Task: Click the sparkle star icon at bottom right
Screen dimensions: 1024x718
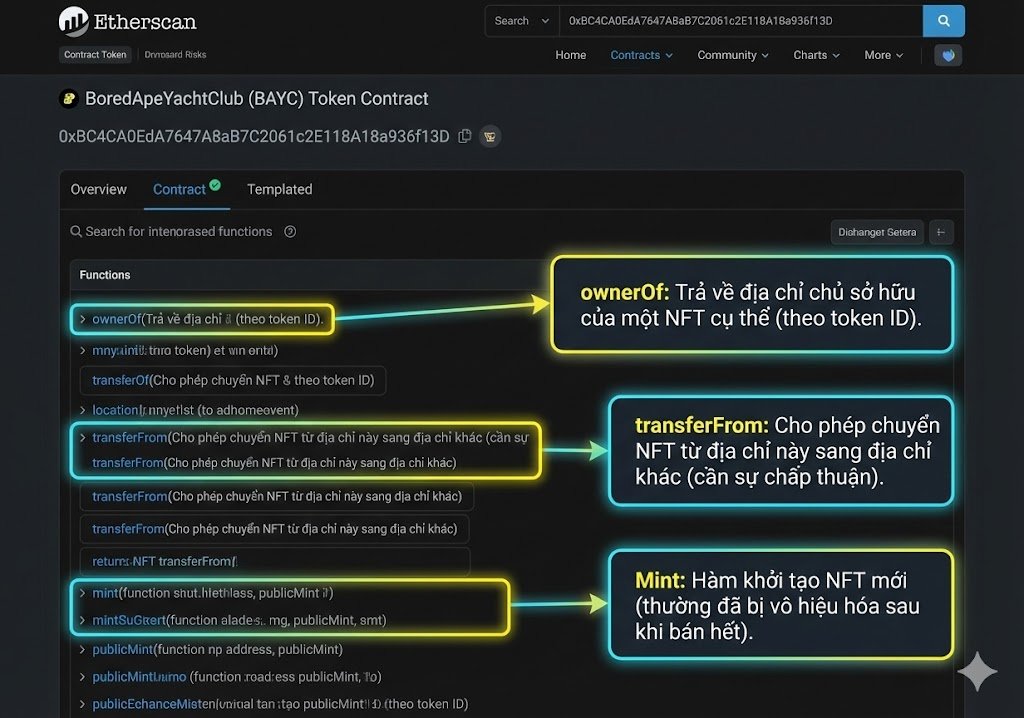Action: 976,671
